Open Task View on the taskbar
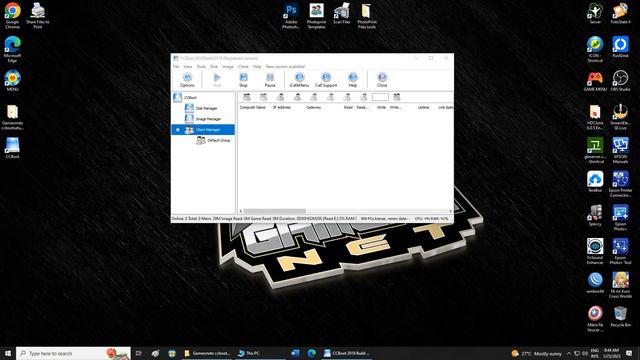The image size is (640, 360). (x=139, y=353)
